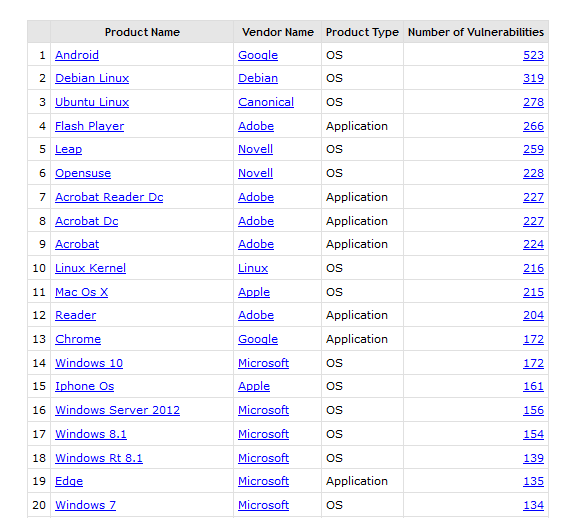The image size is (575, 518).
Task: View the 204 vulnerabilities for Reader
Action: point(534,315)
